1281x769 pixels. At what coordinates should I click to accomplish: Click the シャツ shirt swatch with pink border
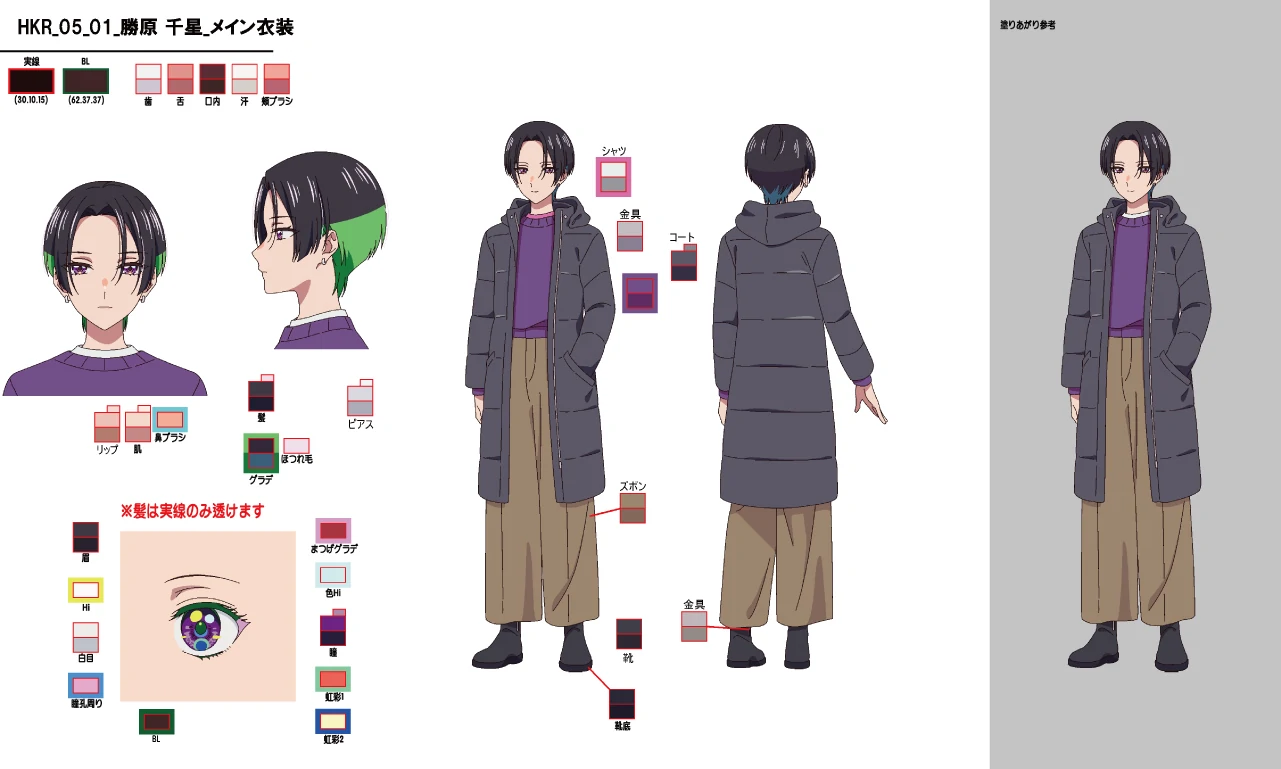[x=613, y=177]
